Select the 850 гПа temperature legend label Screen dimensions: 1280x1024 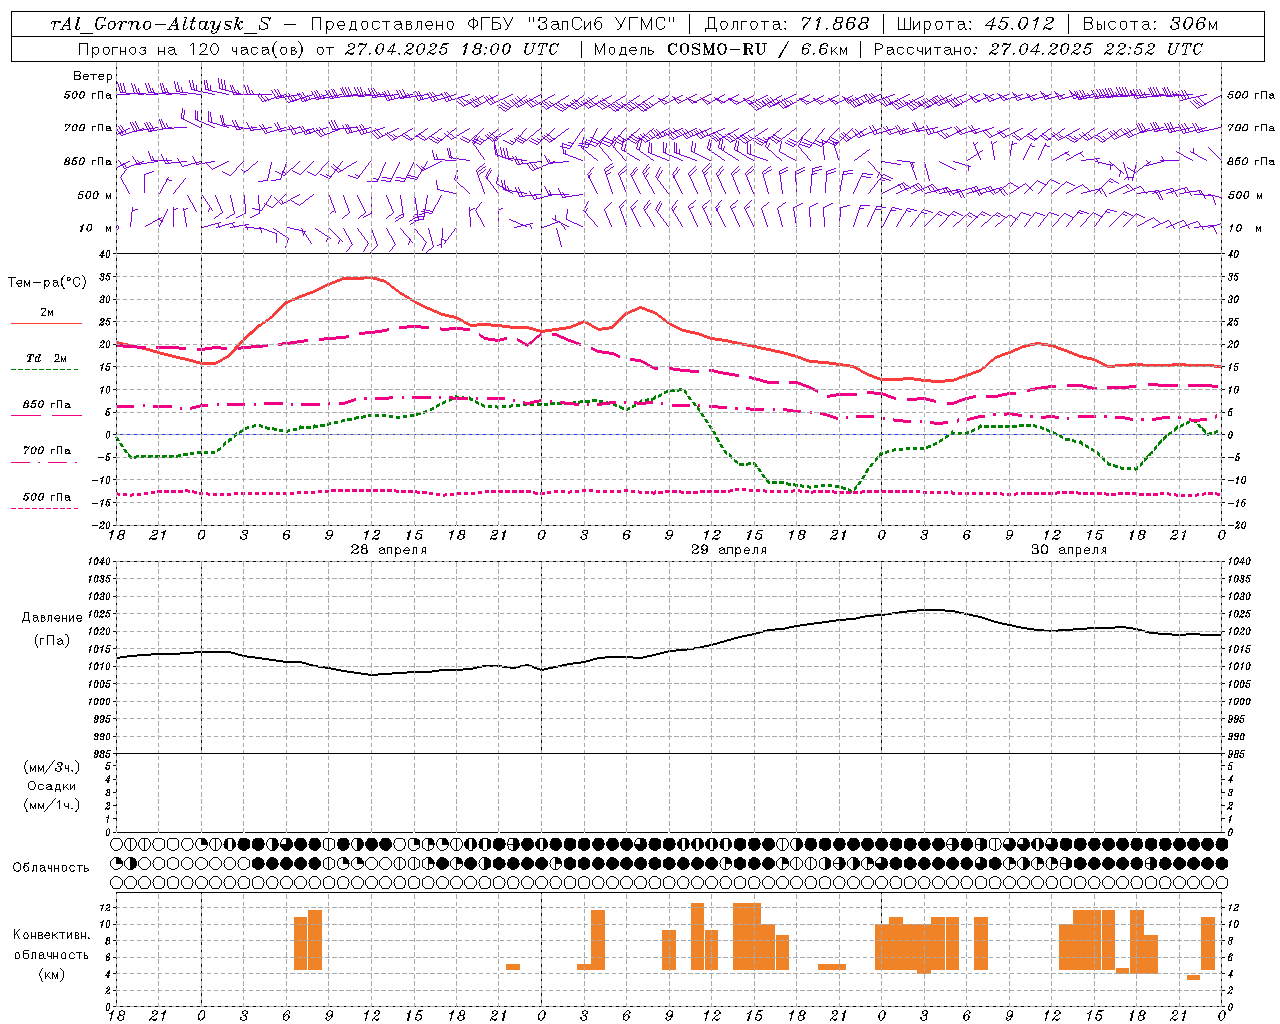[47, 405]
